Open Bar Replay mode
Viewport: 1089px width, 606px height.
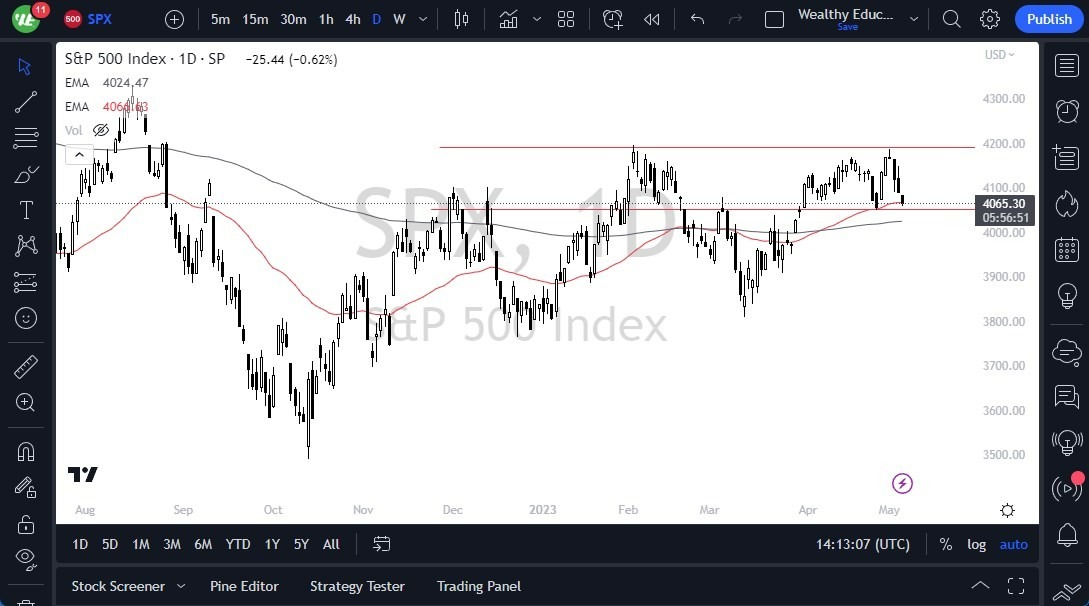point(653,19)
